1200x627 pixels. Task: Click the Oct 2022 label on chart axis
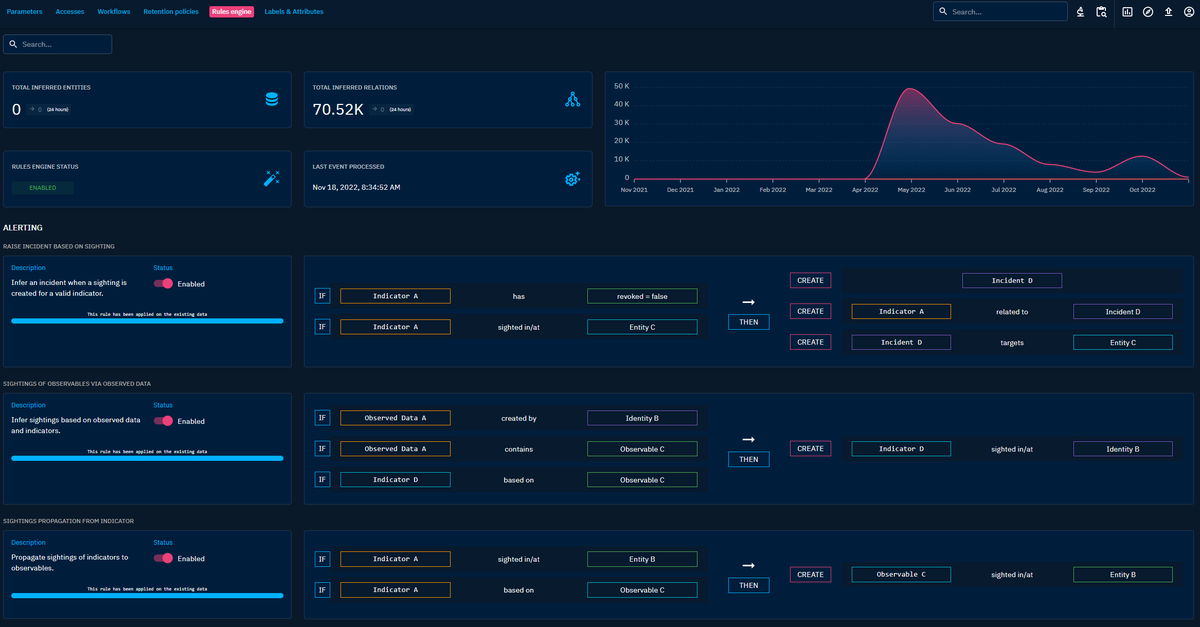(x=1142, y=189)
